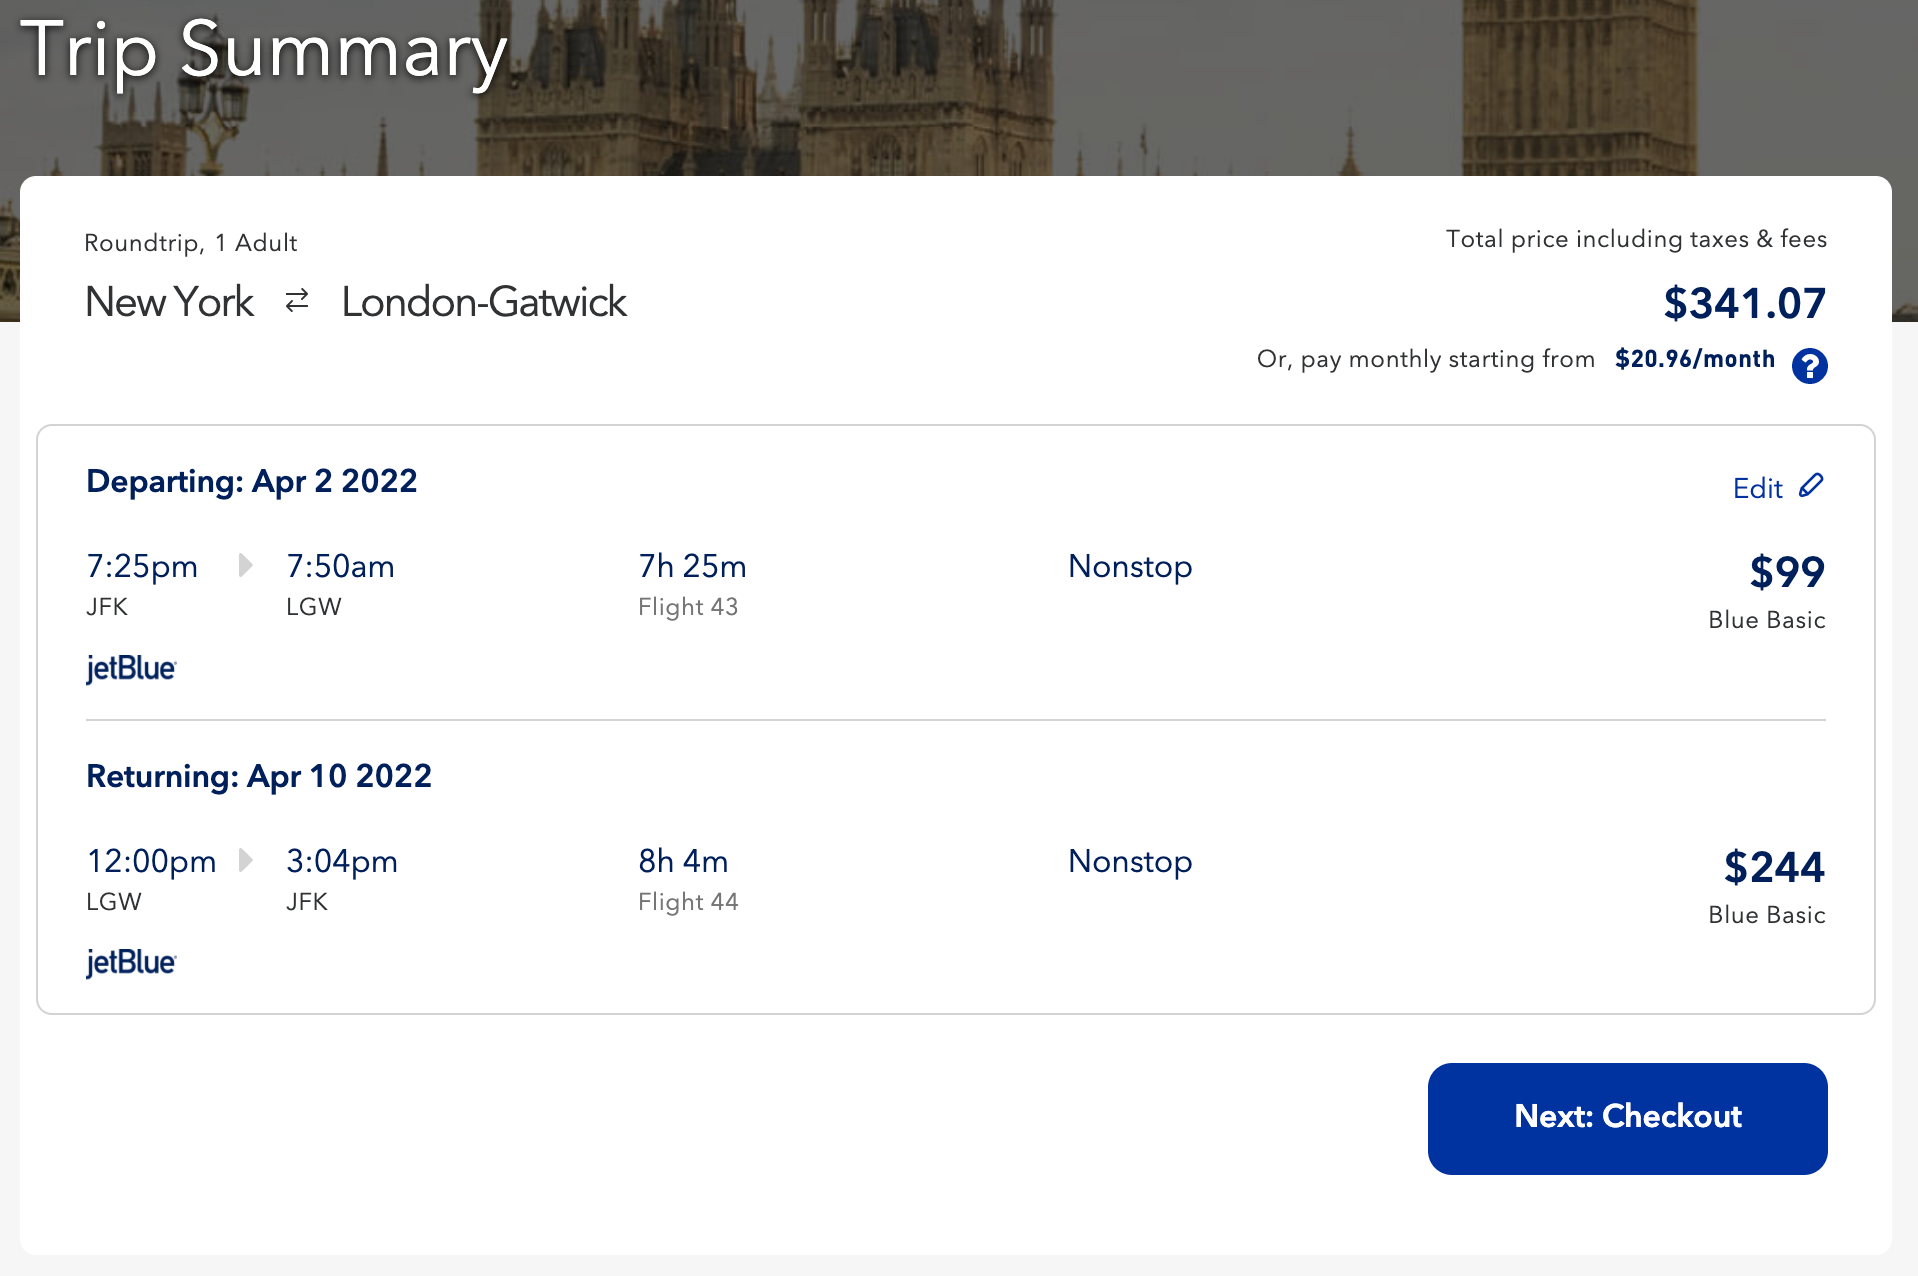Click the roundtrip swap arrows icon

click(x=297, y=301)
